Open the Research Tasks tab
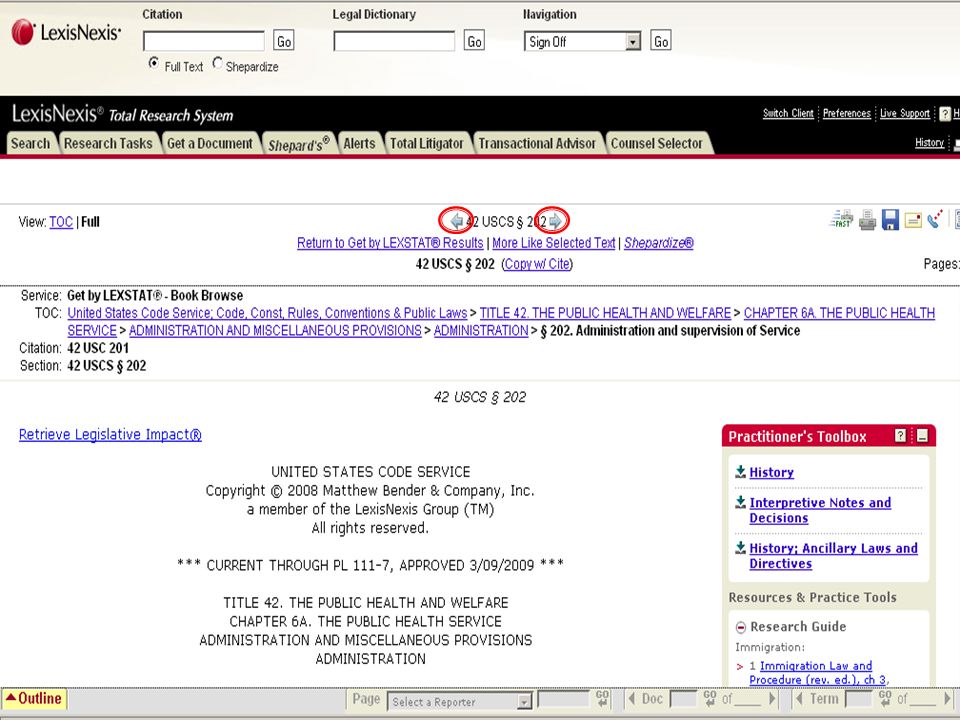Screen dimensions: 960x720 [108, 143]
